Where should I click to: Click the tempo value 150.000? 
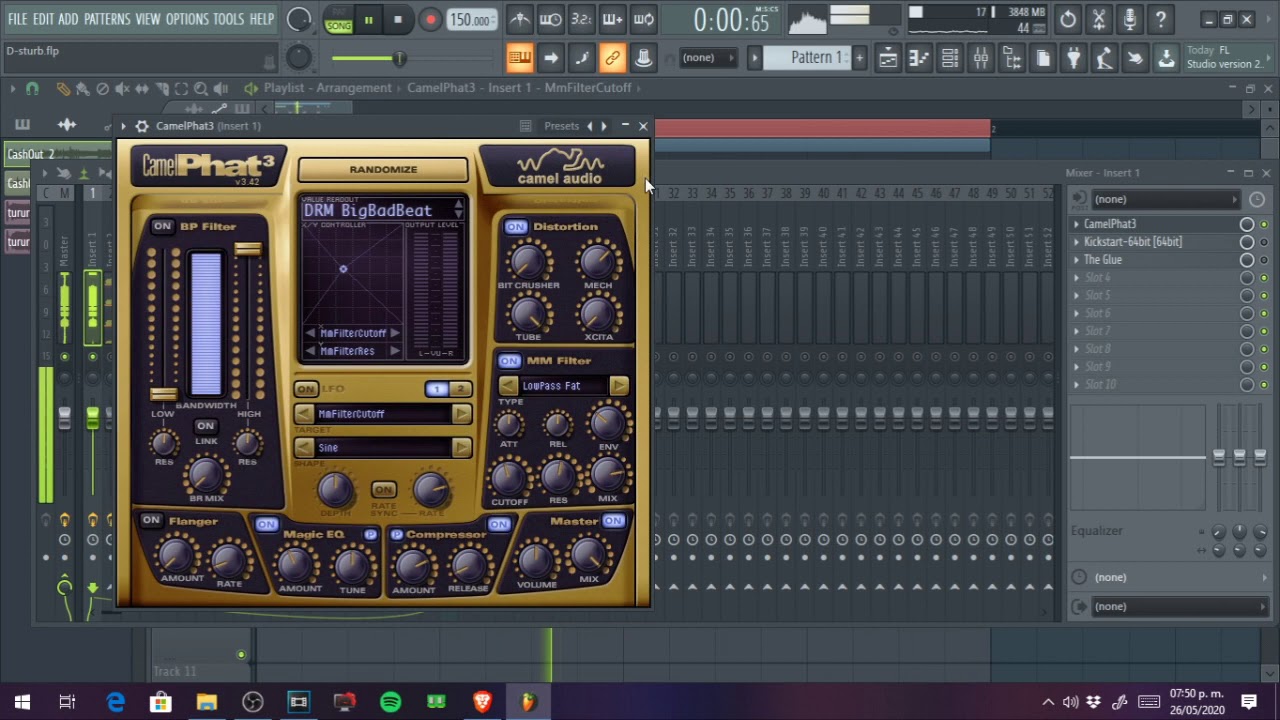click(x=470, y=20)
